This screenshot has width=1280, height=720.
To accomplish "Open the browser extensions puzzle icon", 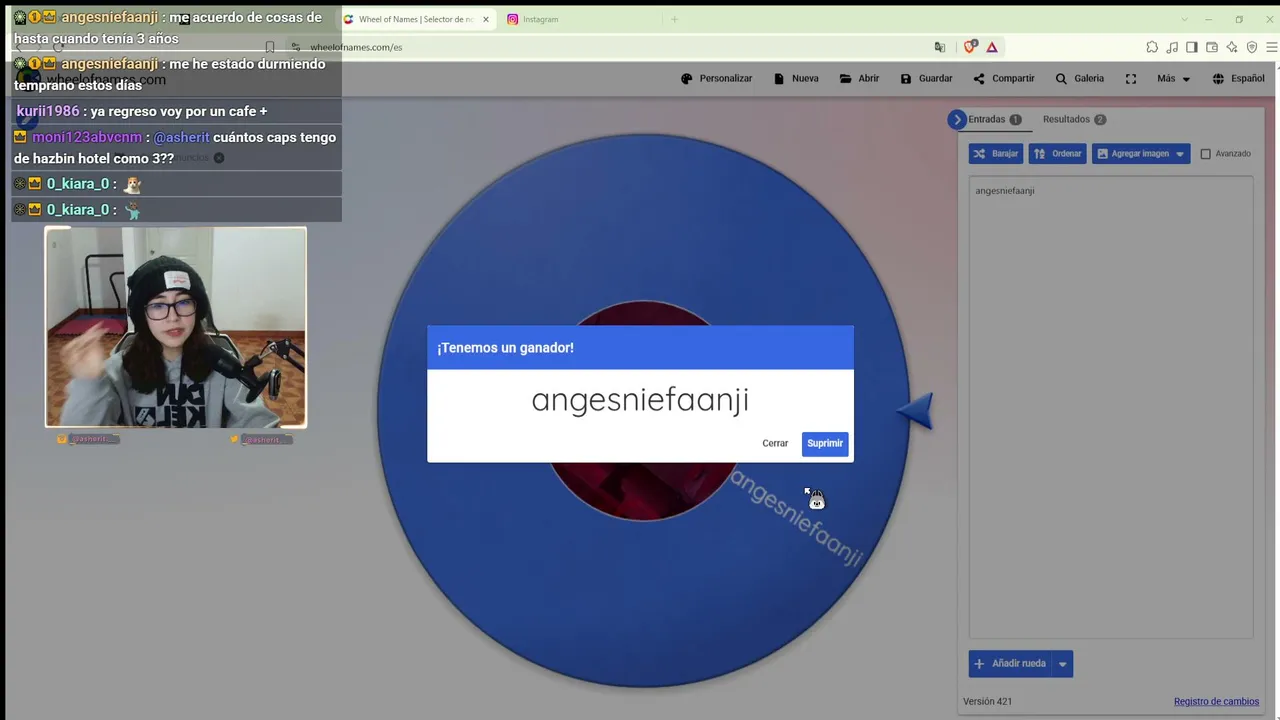I will coord(1152,47).
